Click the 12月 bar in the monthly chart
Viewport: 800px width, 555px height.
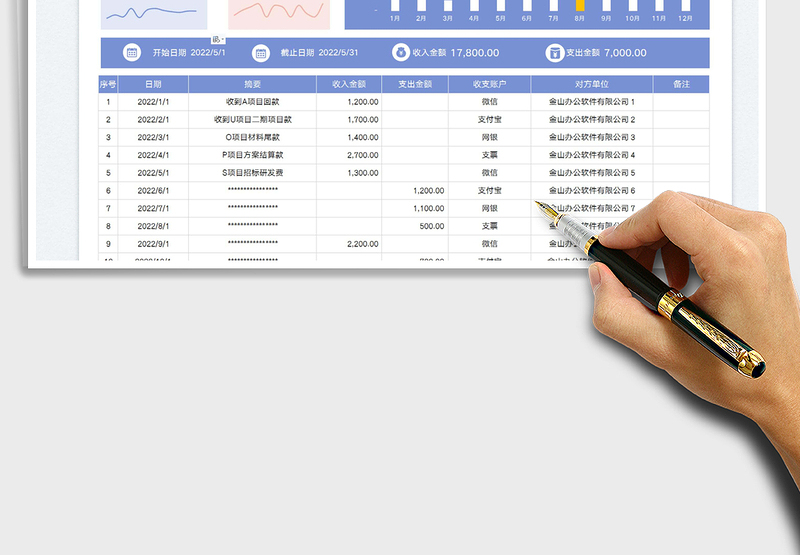click(x=685, y=6)
